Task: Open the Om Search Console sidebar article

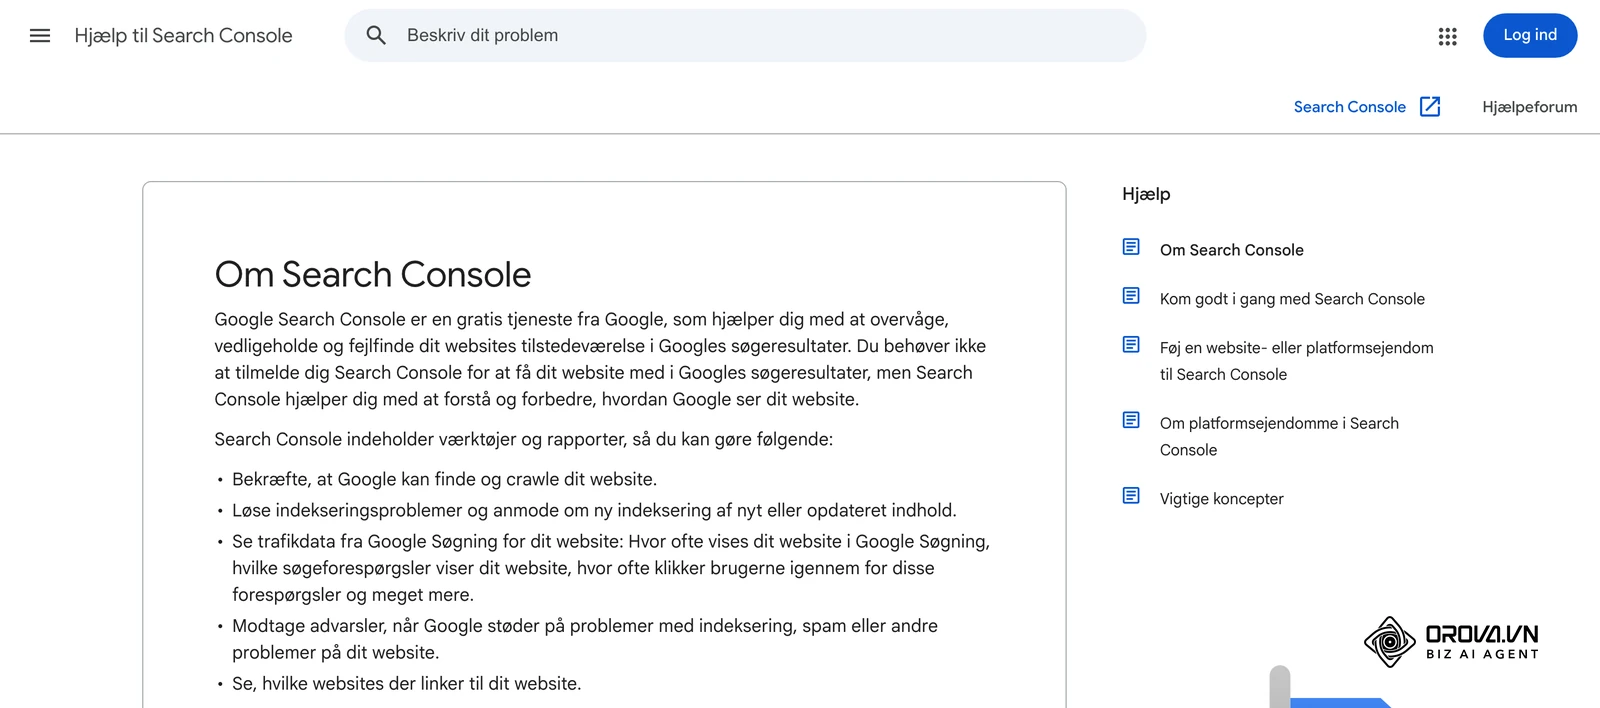Action: [1231, 250]
